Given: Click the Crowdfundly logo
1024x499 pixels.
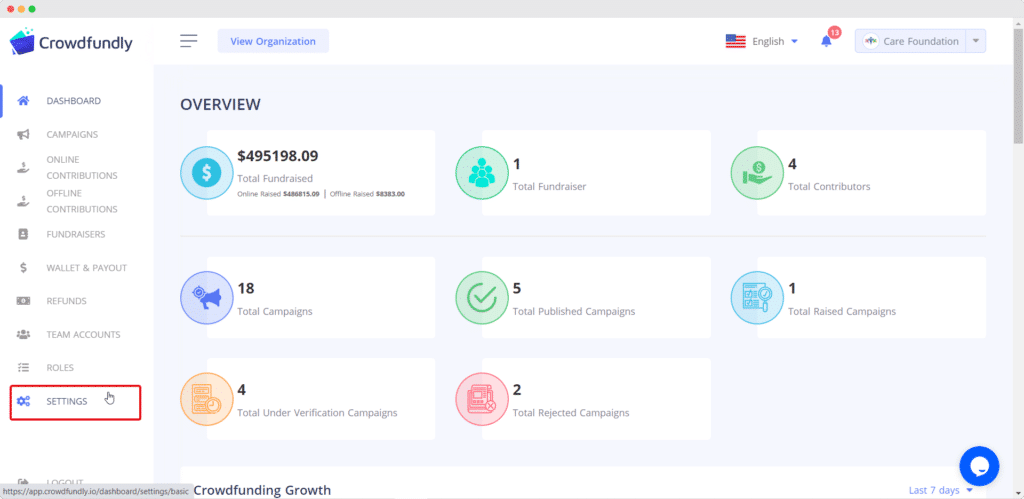Looking at the screenshot, I should point(71,41).
